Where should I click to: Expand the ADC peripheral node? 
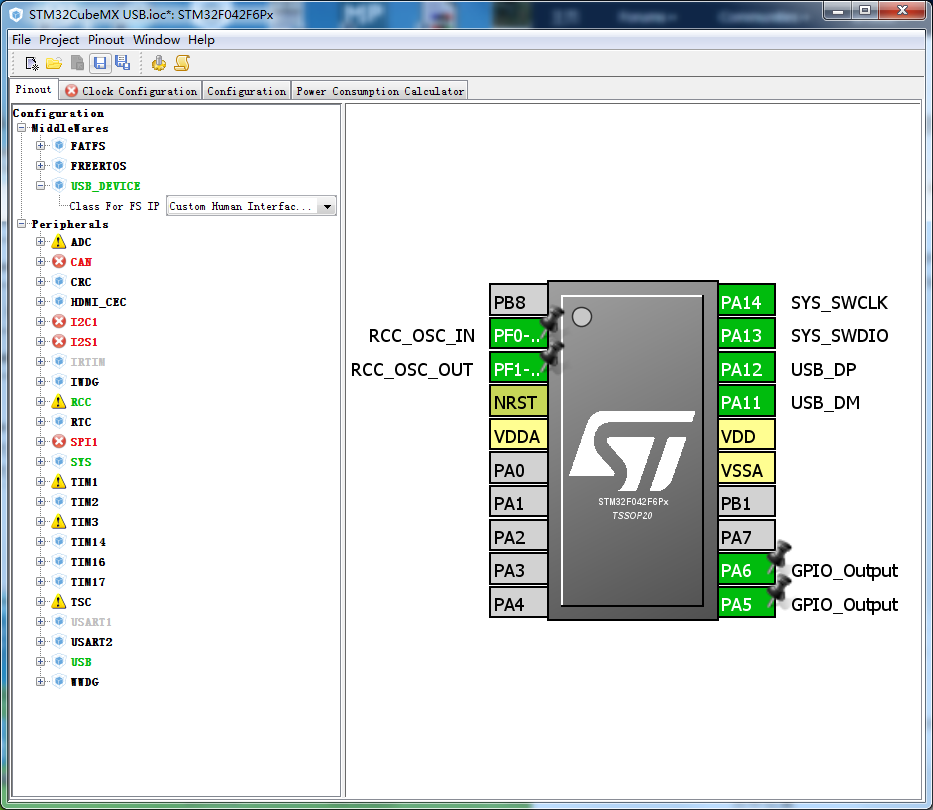(40, 242)
